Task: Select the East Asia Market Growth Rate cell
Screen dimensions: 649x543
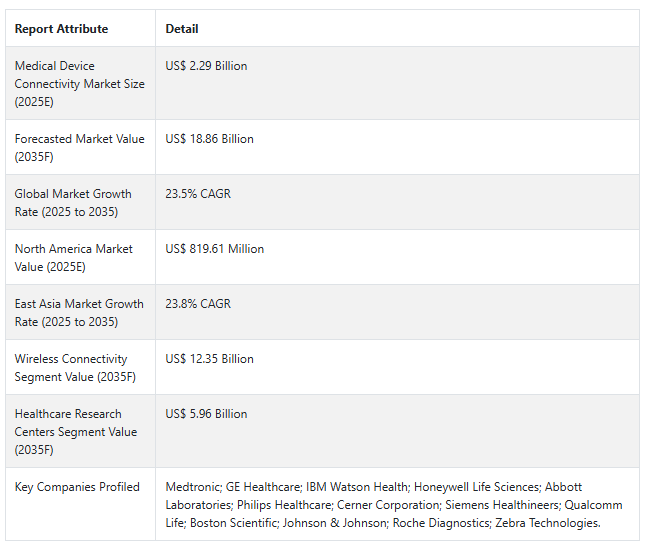Action: click(79, 313)
